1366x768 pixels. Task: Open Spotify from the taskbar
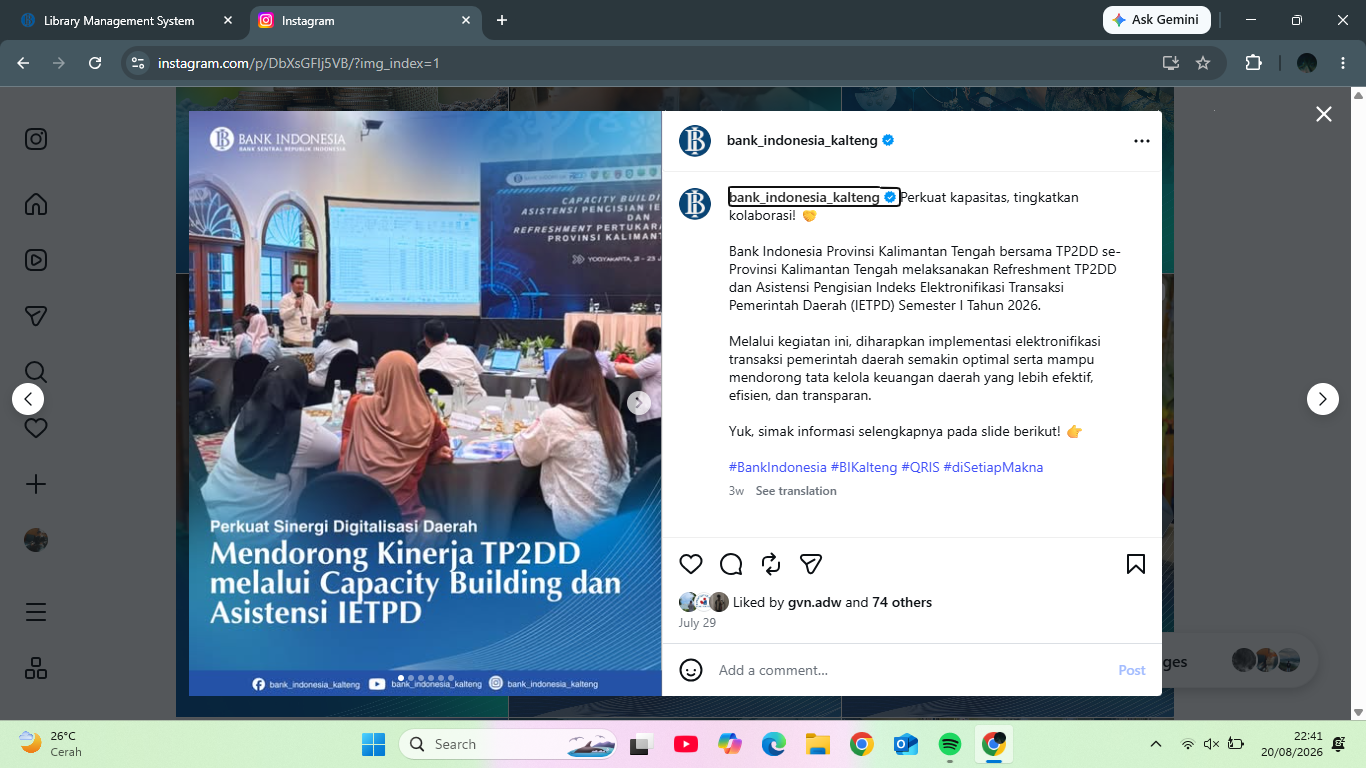tap(950, 744)
